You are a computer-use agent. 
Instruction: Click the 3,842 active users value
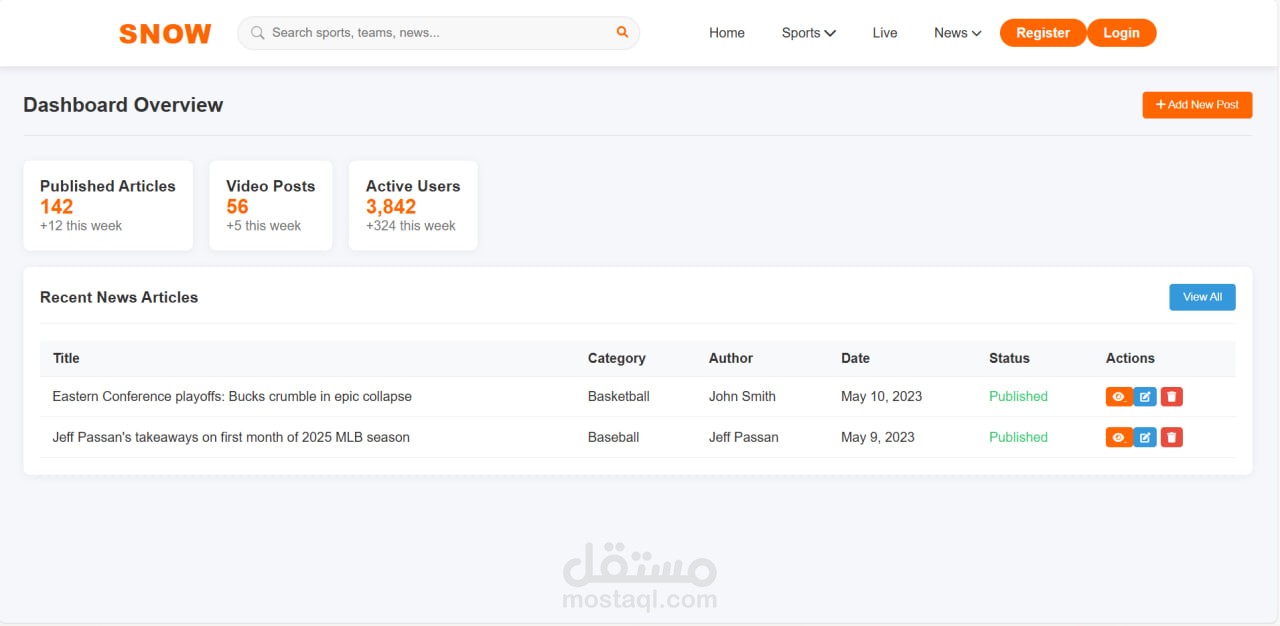[391, 207]
